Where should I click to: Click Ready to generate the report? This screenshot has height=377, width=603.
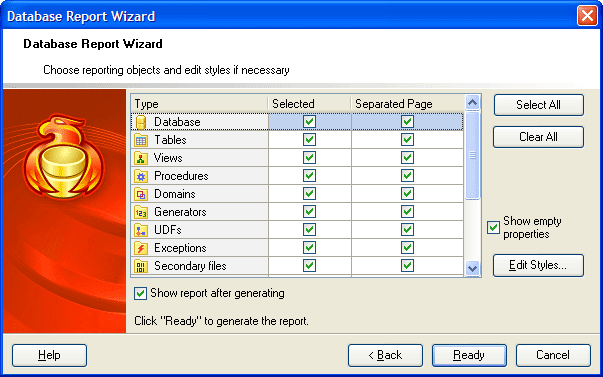pos(469,355)
